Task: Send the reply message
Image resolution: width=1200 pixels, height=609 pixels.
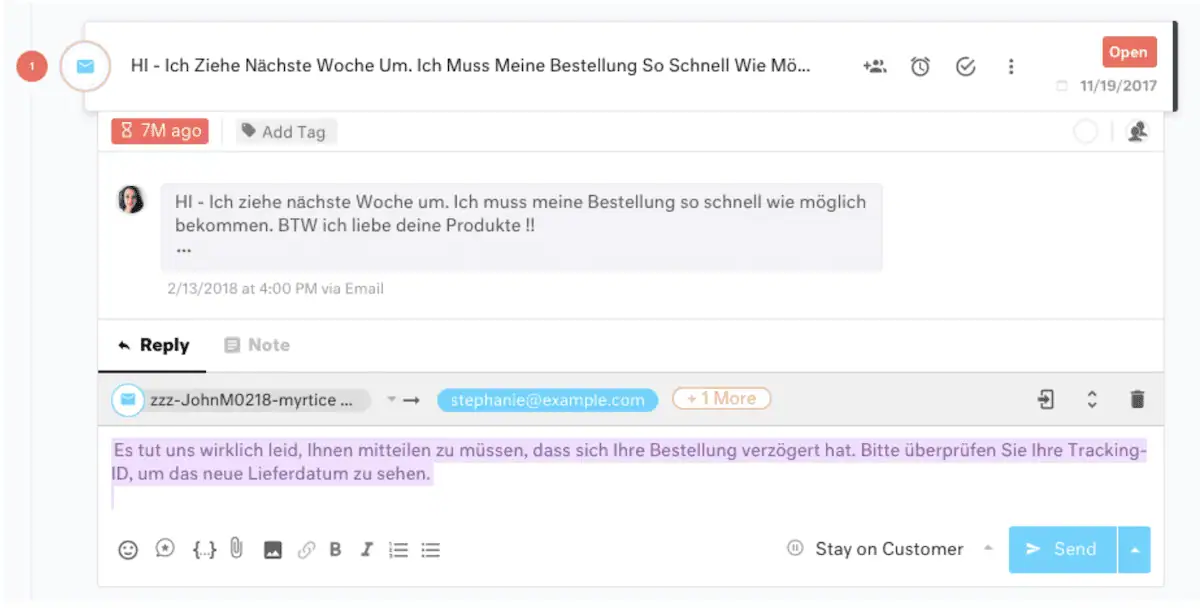Action: tap(1062, 549)
